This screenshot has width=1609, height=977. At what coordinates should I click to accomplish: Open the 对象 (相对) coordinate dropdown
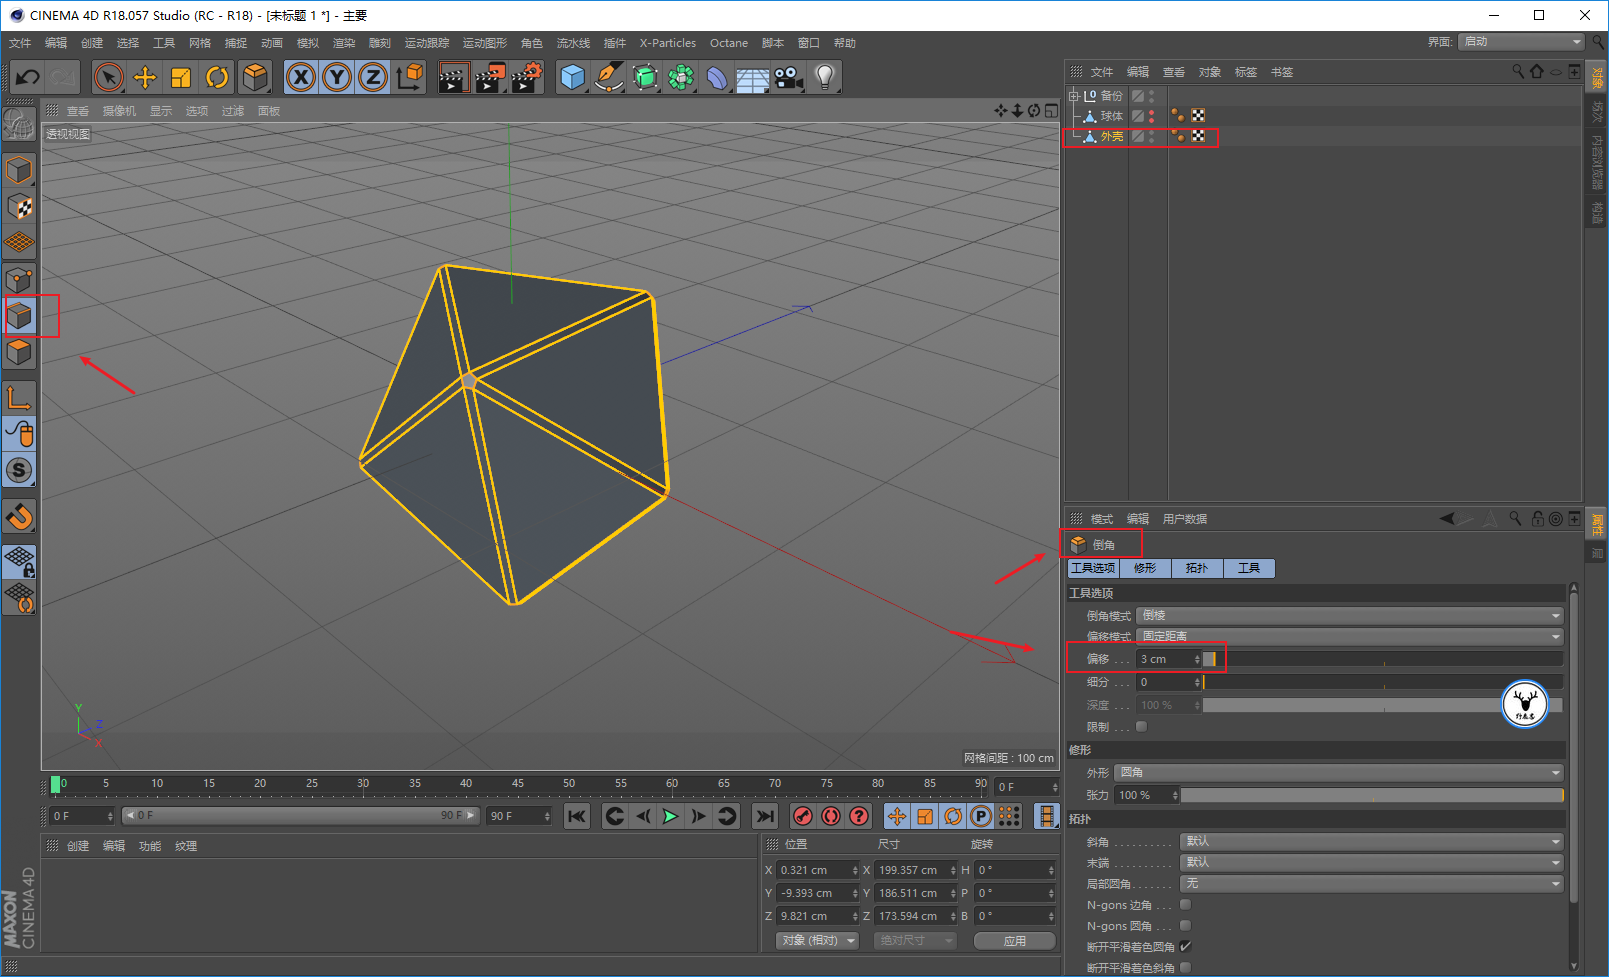(x=818, y=941)
